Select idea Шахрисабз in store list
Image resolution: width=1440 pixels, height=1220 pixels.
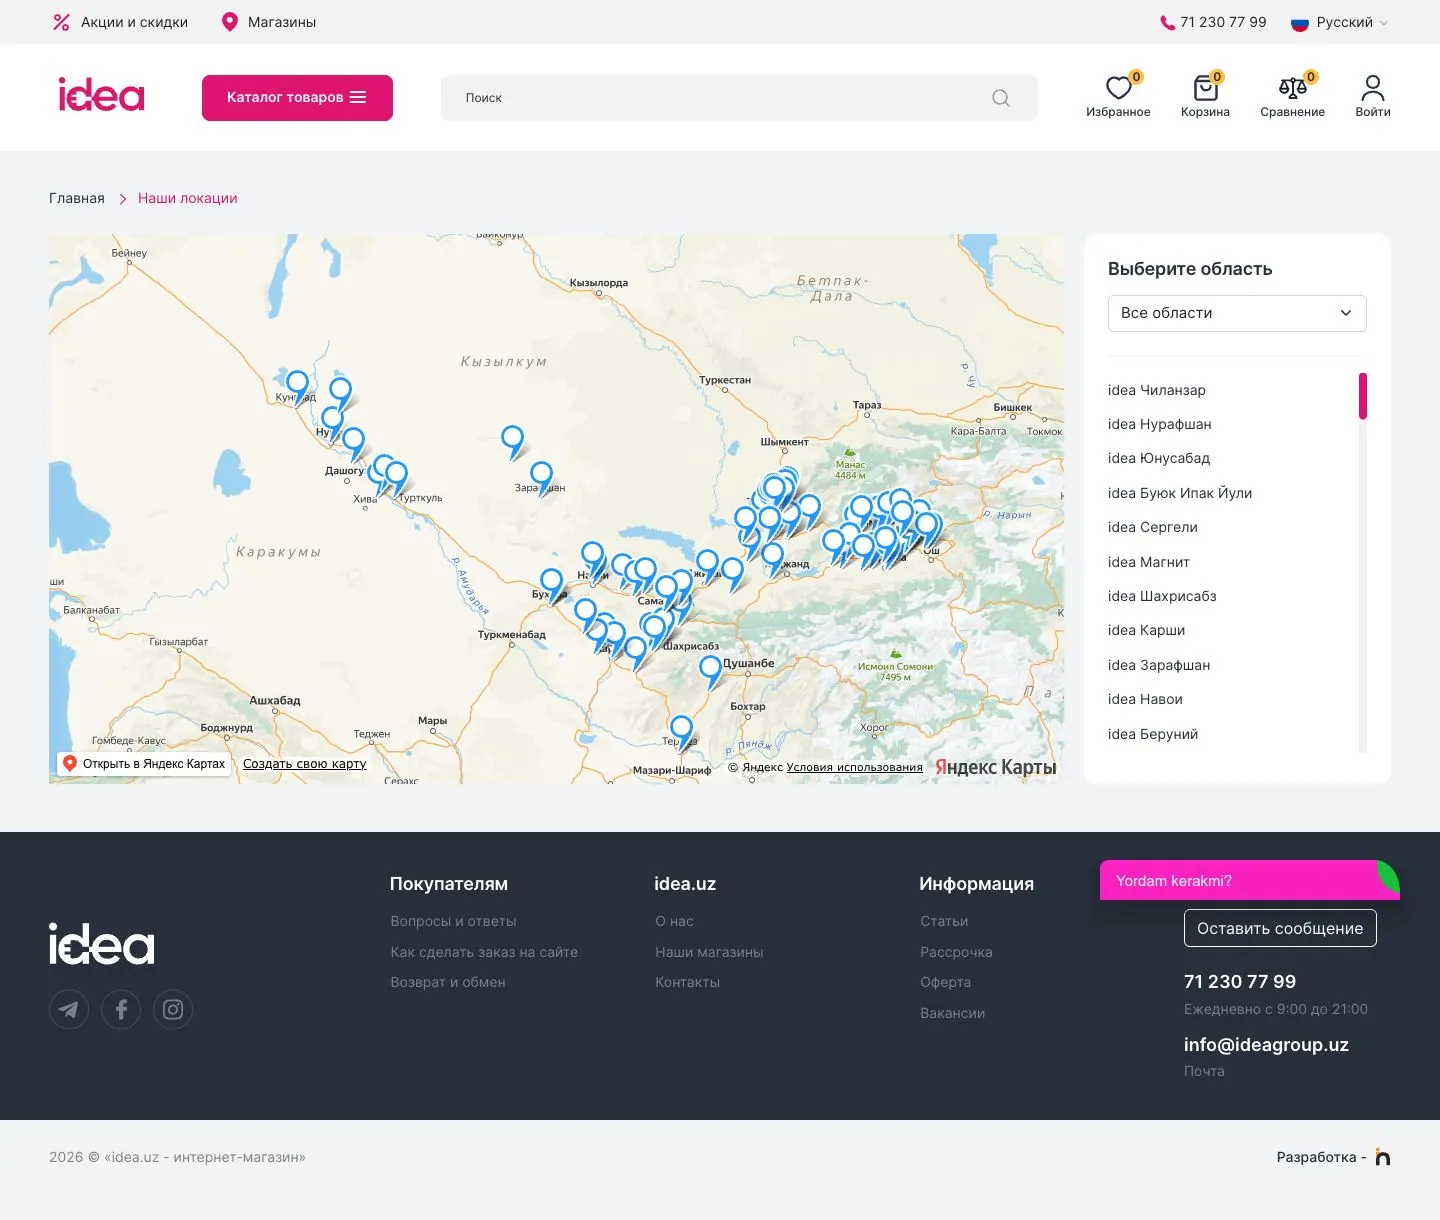1162,596
